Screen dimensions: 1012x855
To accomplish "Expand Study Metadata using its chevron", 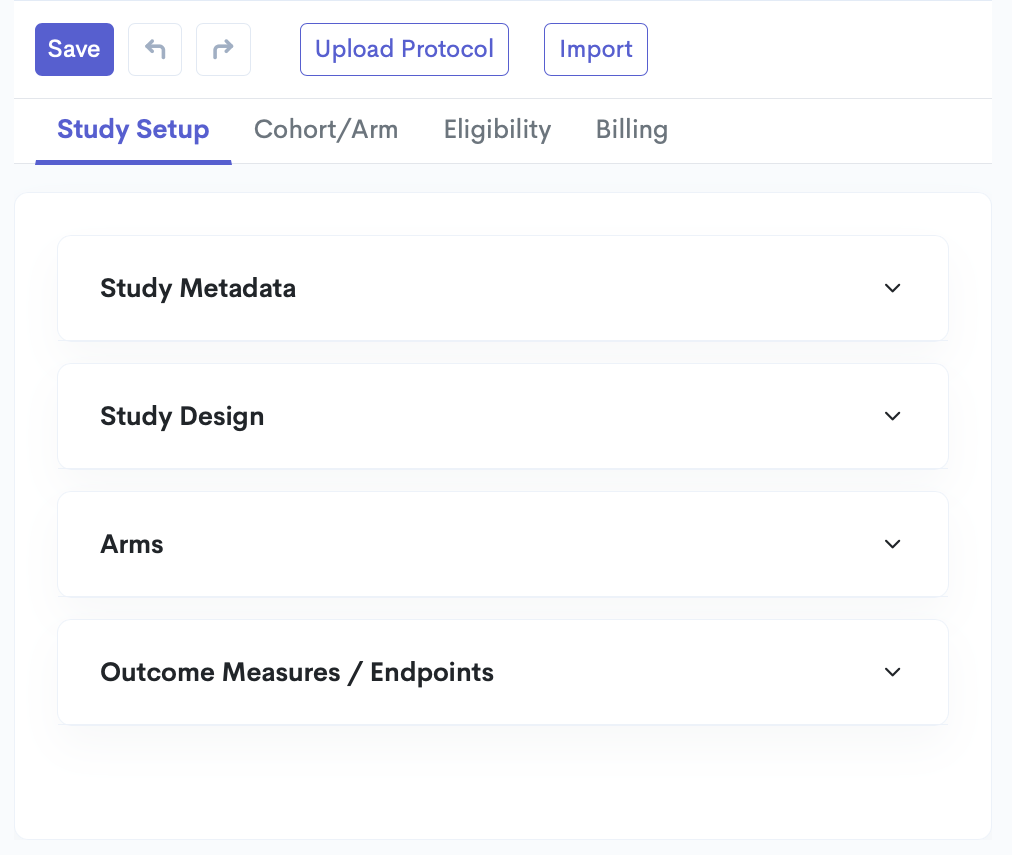I will click(x=893, y=288).
